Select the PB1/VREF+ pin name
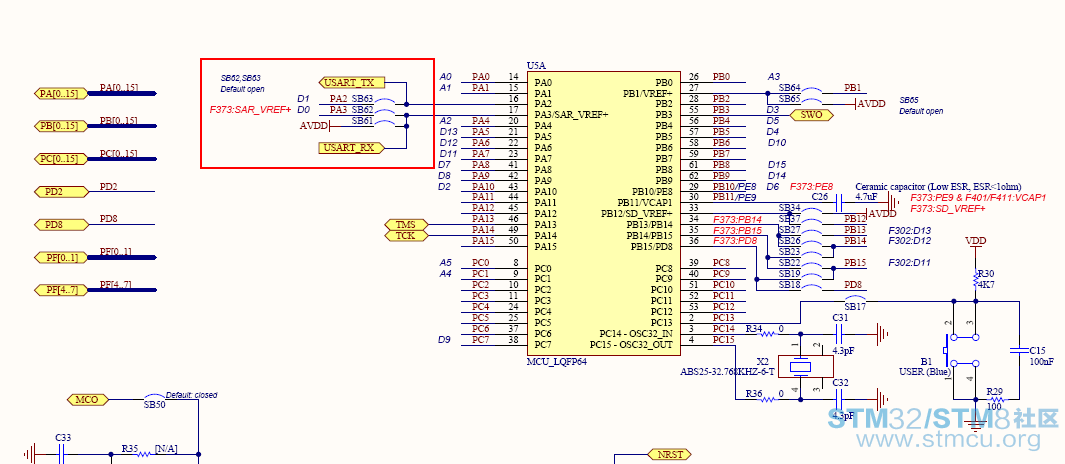 (x=647, y=93)
